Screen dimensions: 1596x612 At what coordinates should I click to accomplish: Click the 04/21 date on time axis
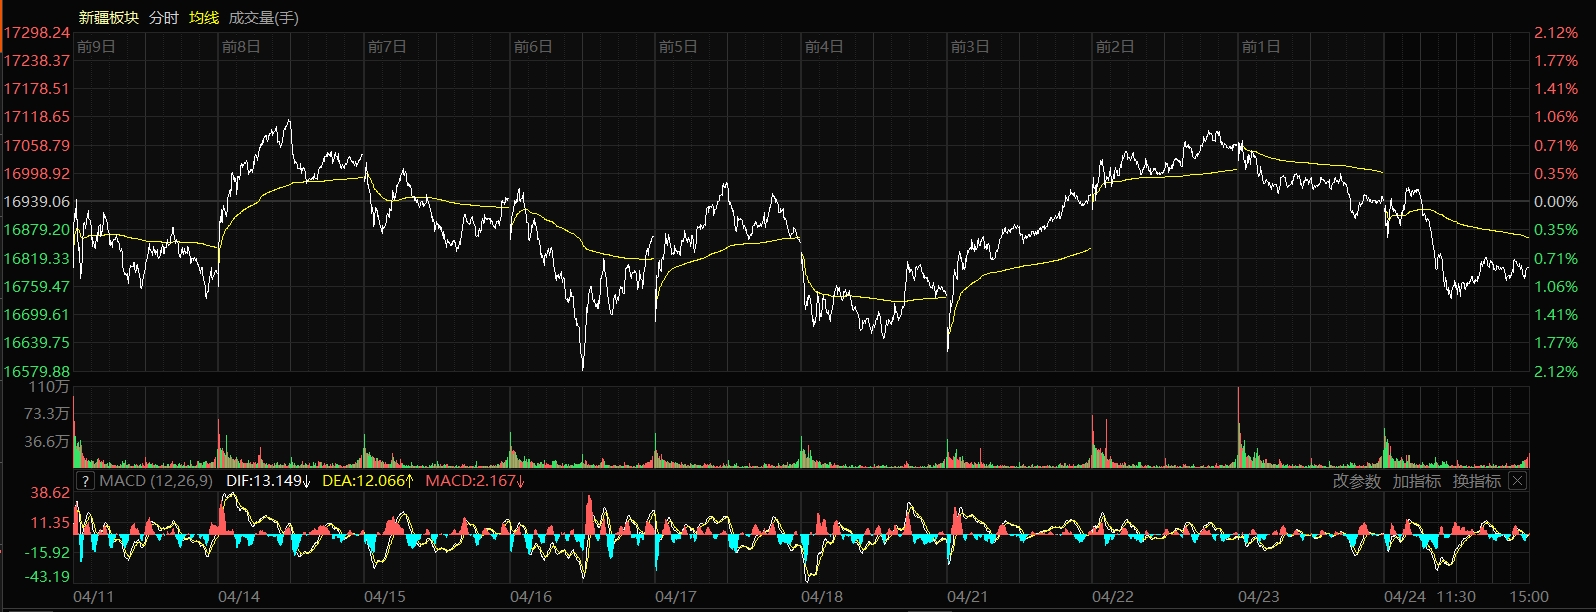point(968,597)
